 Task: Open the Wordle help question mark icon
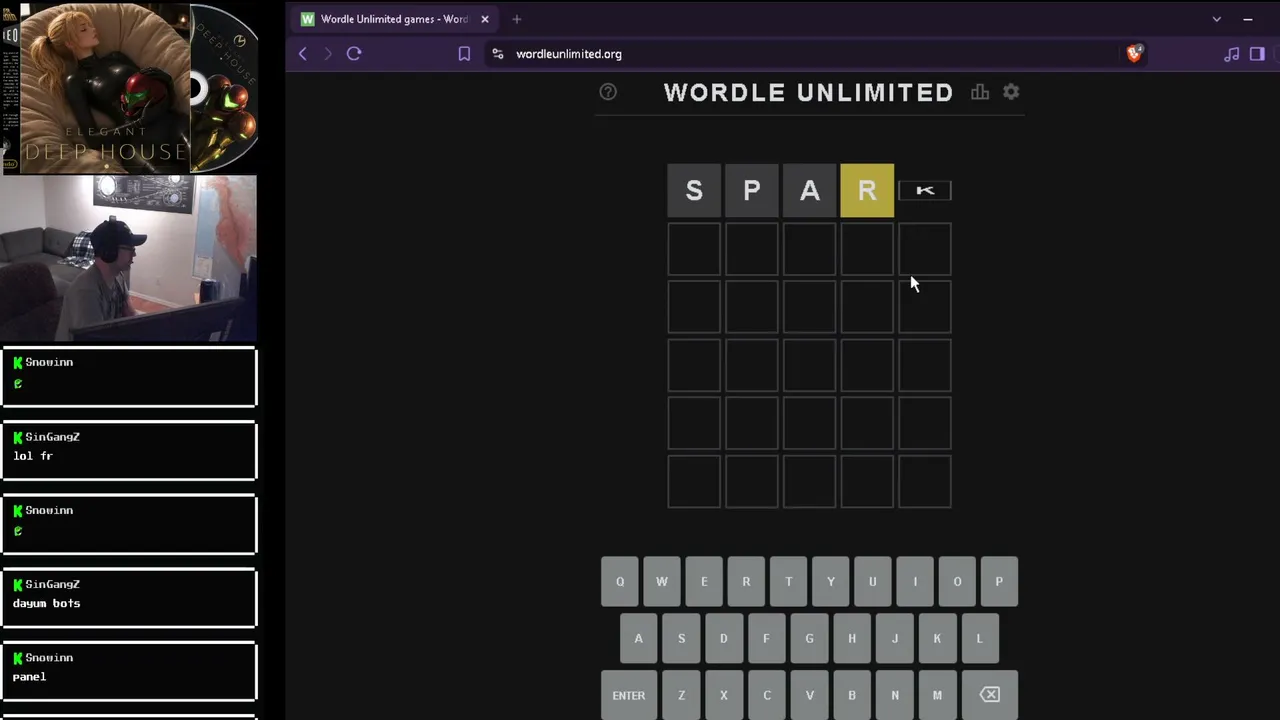608,92
